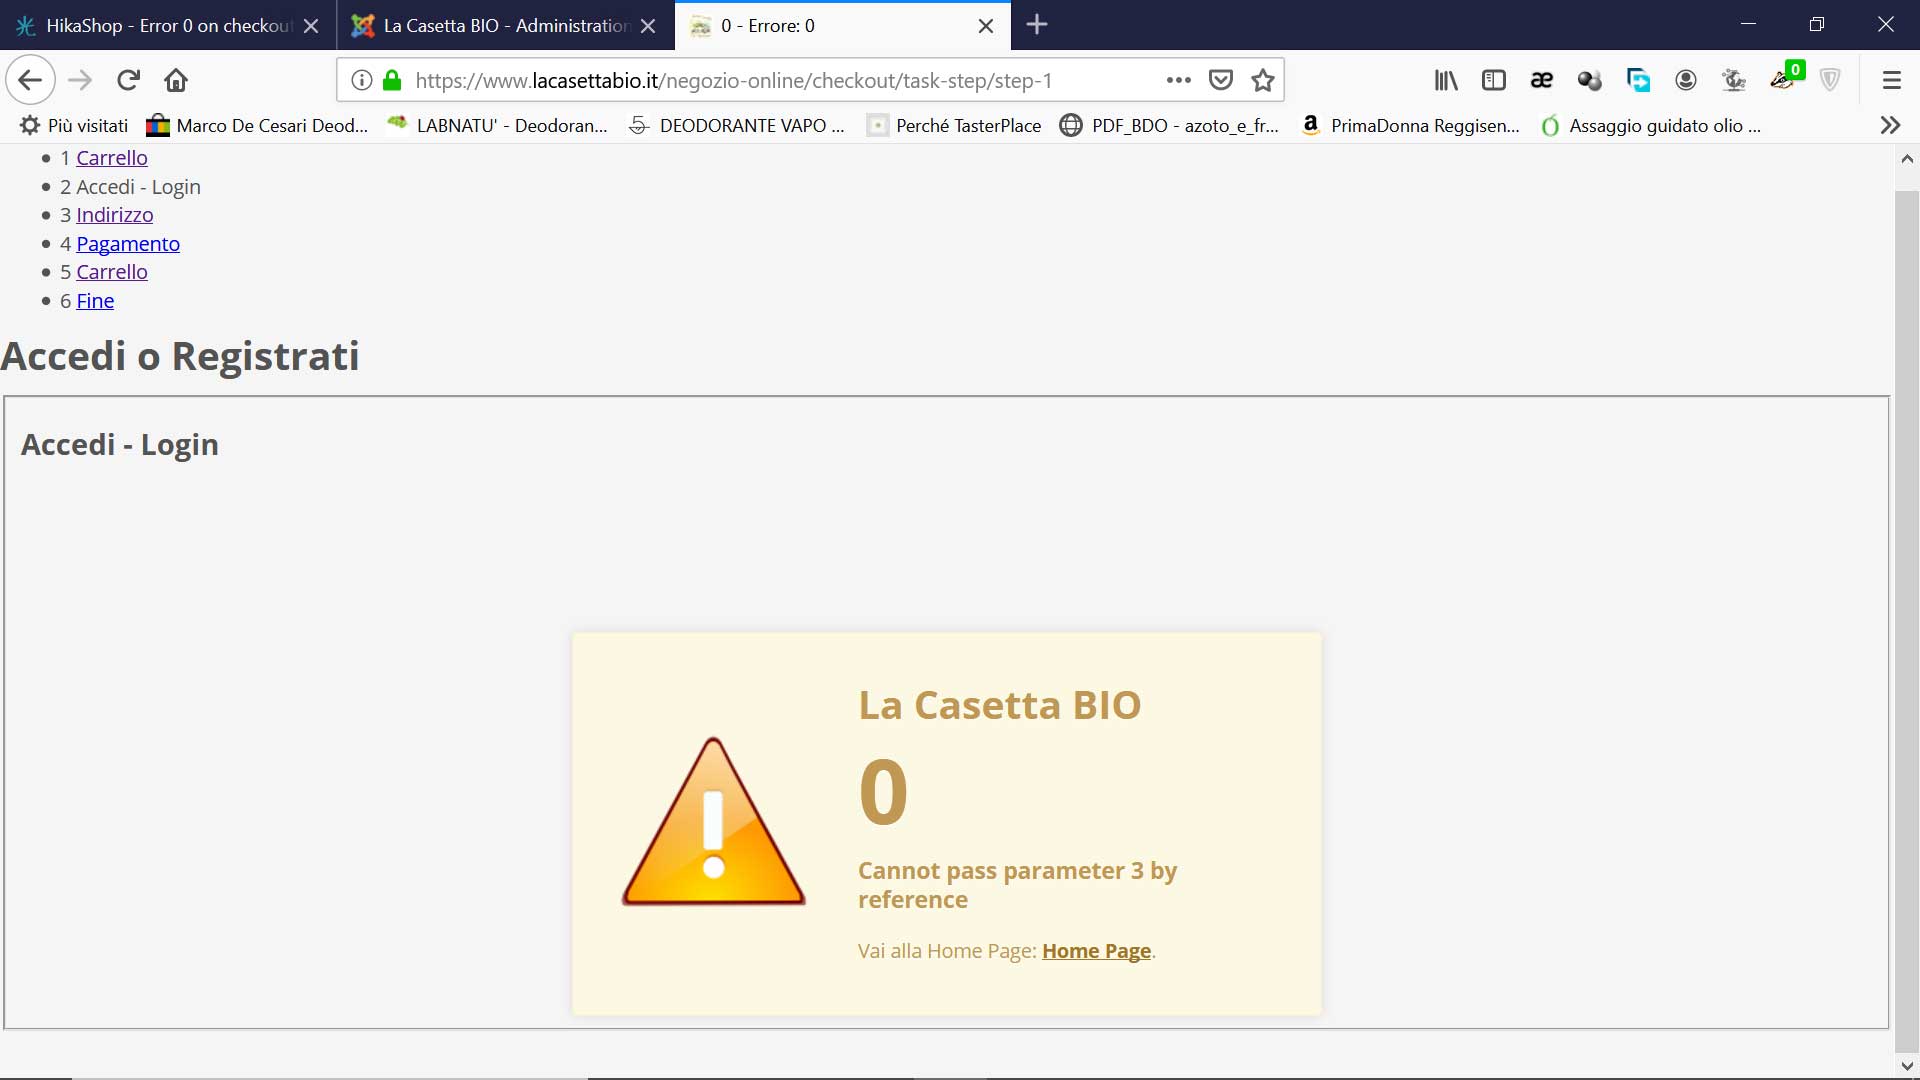Open the Firefox hamburger menu
Viewport: 1920px width, 1080px height.
click(x=1891, y=80)
